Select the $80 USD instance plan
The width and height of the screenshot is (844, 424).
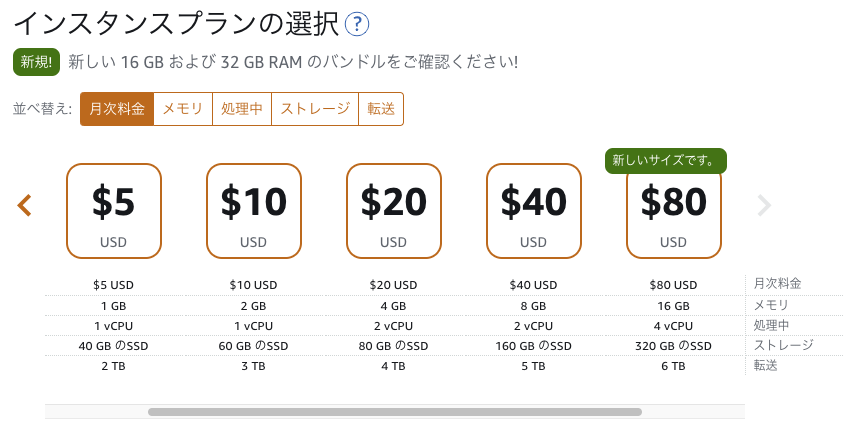click(674, 211)
